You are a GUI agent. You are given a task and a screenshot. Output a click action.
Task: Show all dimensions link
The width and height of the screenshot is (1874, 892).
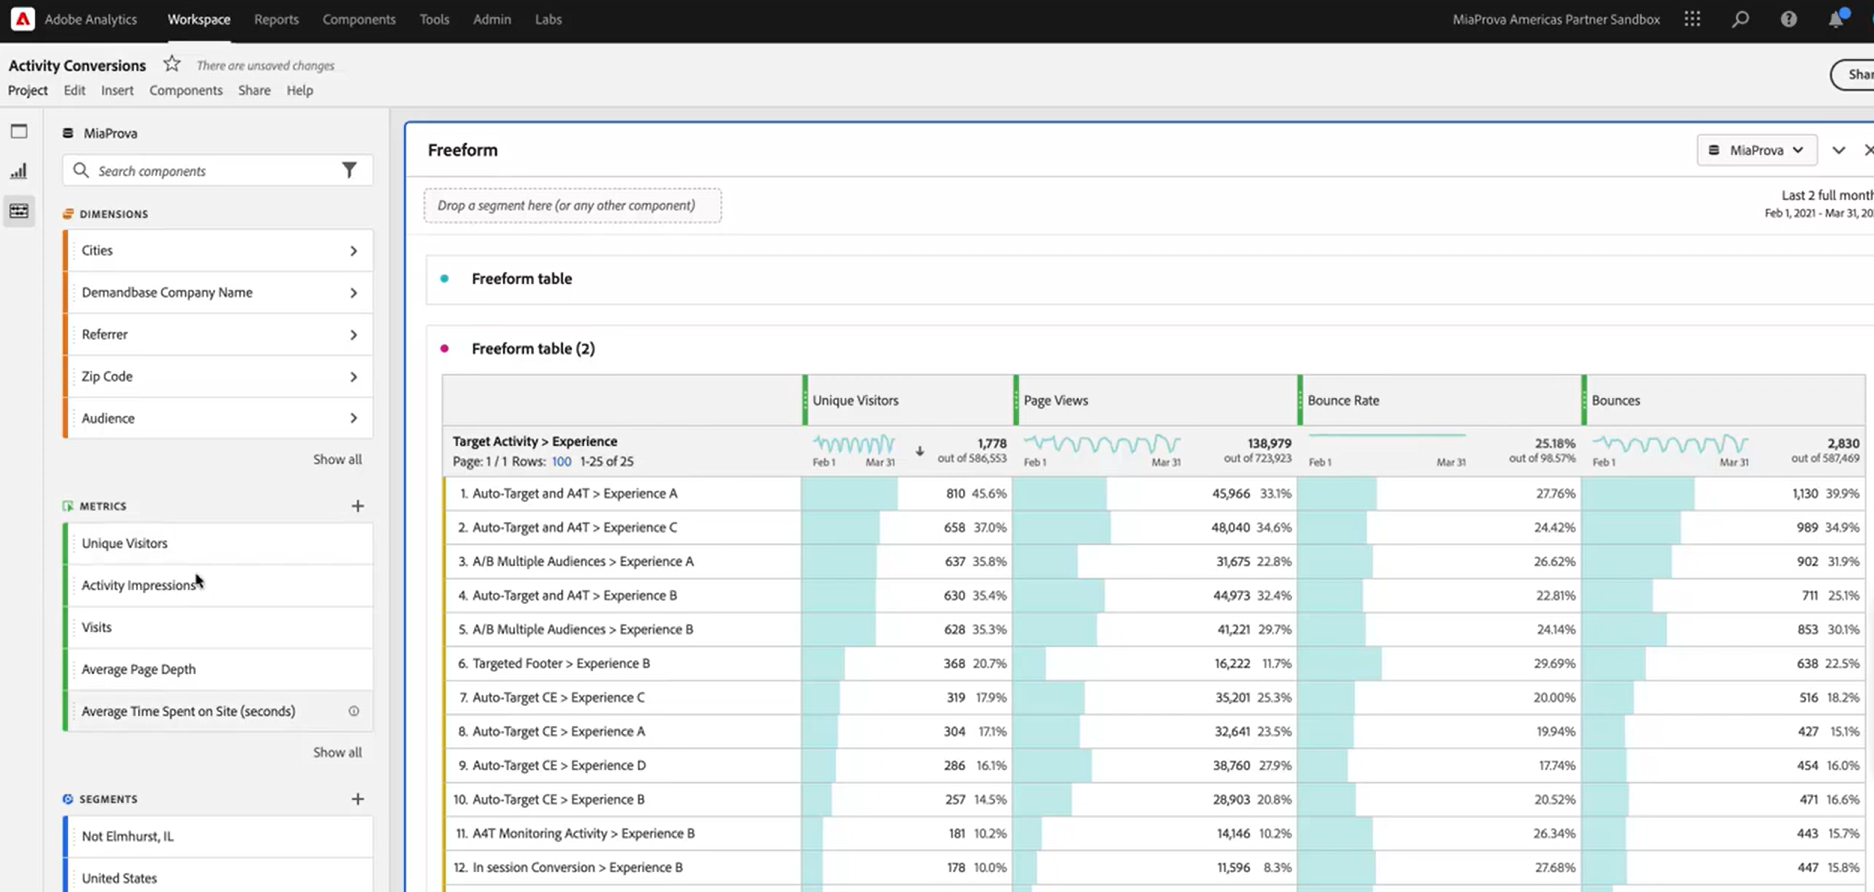point(337,459)
